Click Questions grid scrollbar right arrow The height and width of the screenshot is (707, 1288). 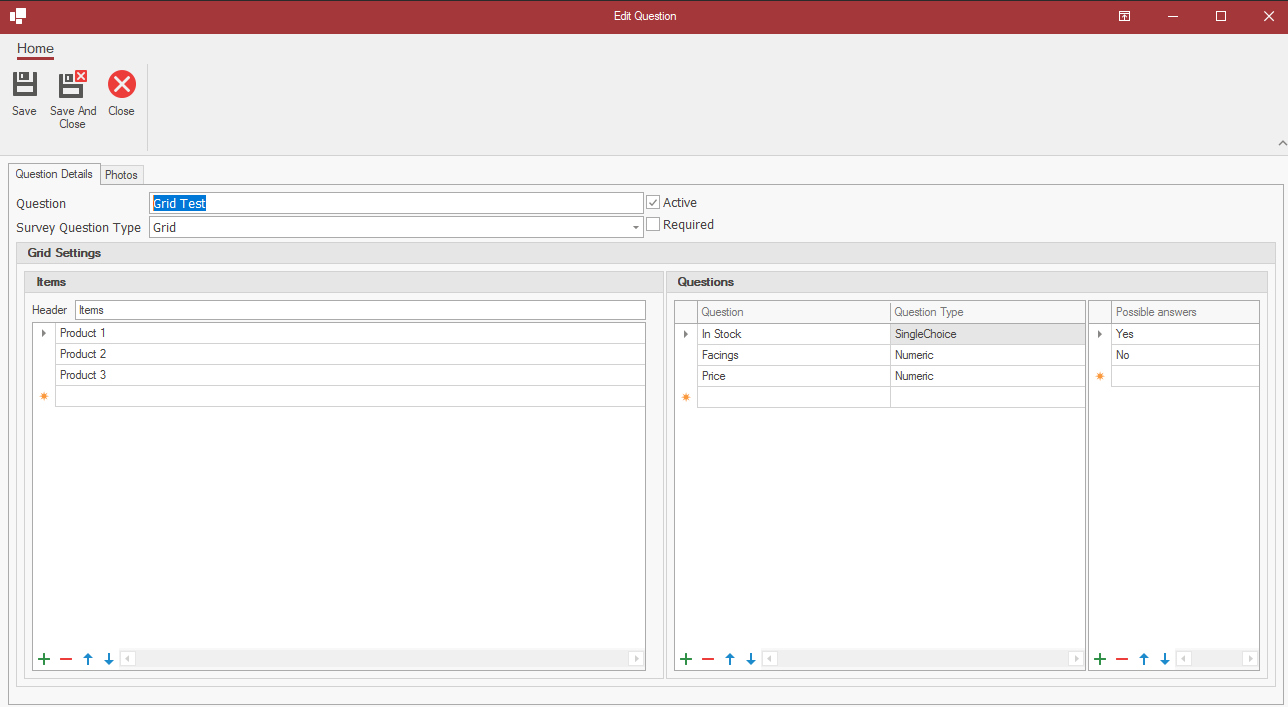1076,659
